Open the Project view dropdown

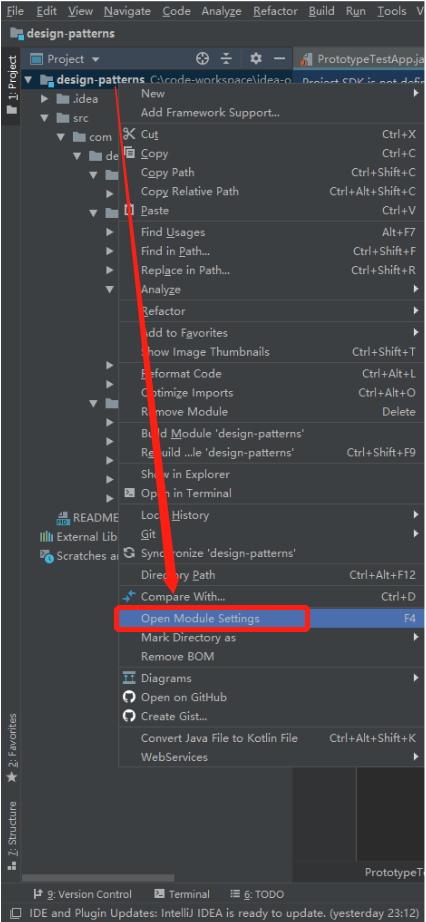(x=65, y=59)
